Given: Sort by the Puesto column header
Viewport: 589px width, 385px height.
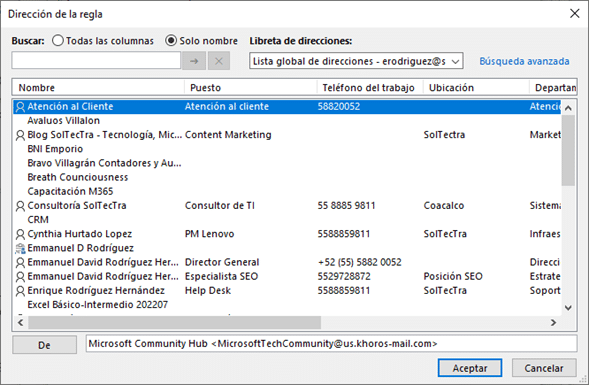Looking at the screenshot, I should pyautogui.click(x=251, y=88).
